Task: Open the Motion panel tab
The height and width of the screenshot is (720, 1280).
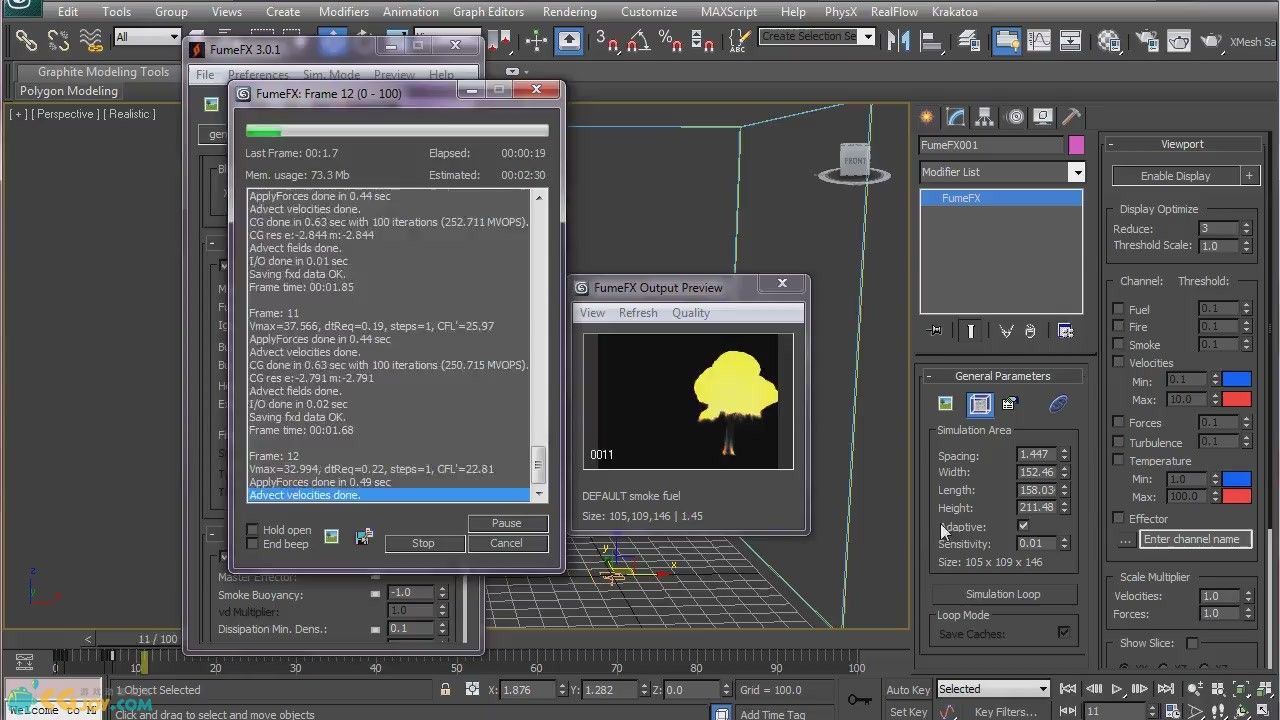Action: [x=1015, y=116]
